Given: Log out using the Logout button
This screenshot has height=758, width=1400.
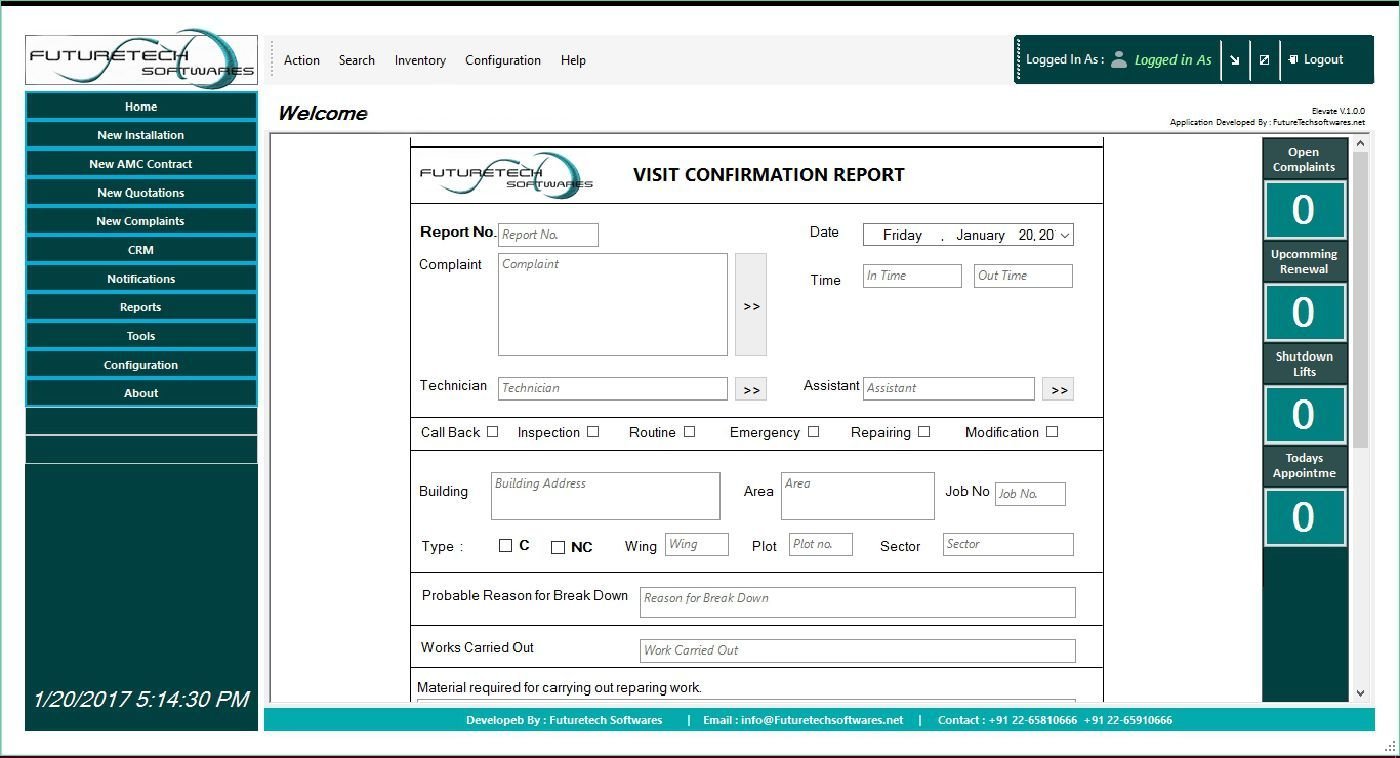Looking at the screenshot, I should click(x=1316, y=60).
